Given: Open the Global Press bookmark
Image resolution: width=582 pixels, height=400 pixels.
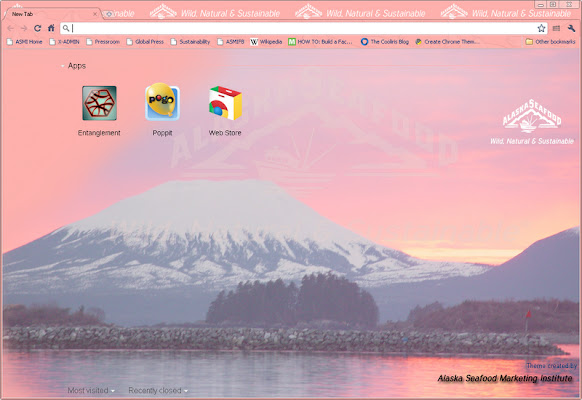Looking at the screenshot, I should [x=145, y=42].
